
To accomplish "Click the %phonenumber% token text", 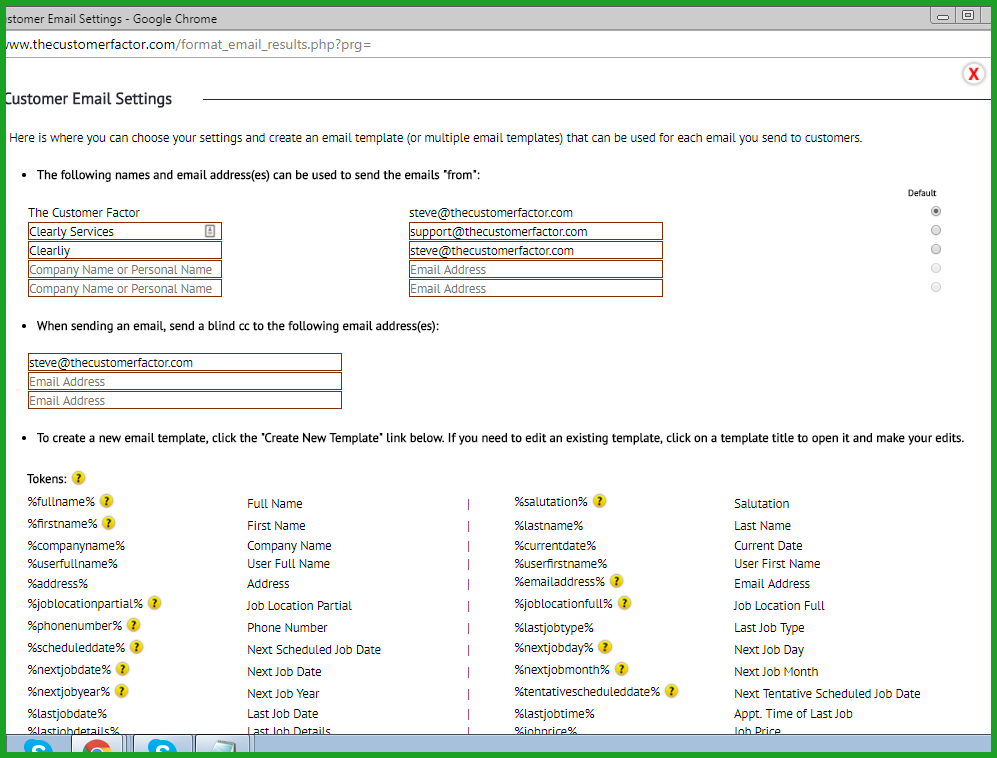I will coord(74,626).
